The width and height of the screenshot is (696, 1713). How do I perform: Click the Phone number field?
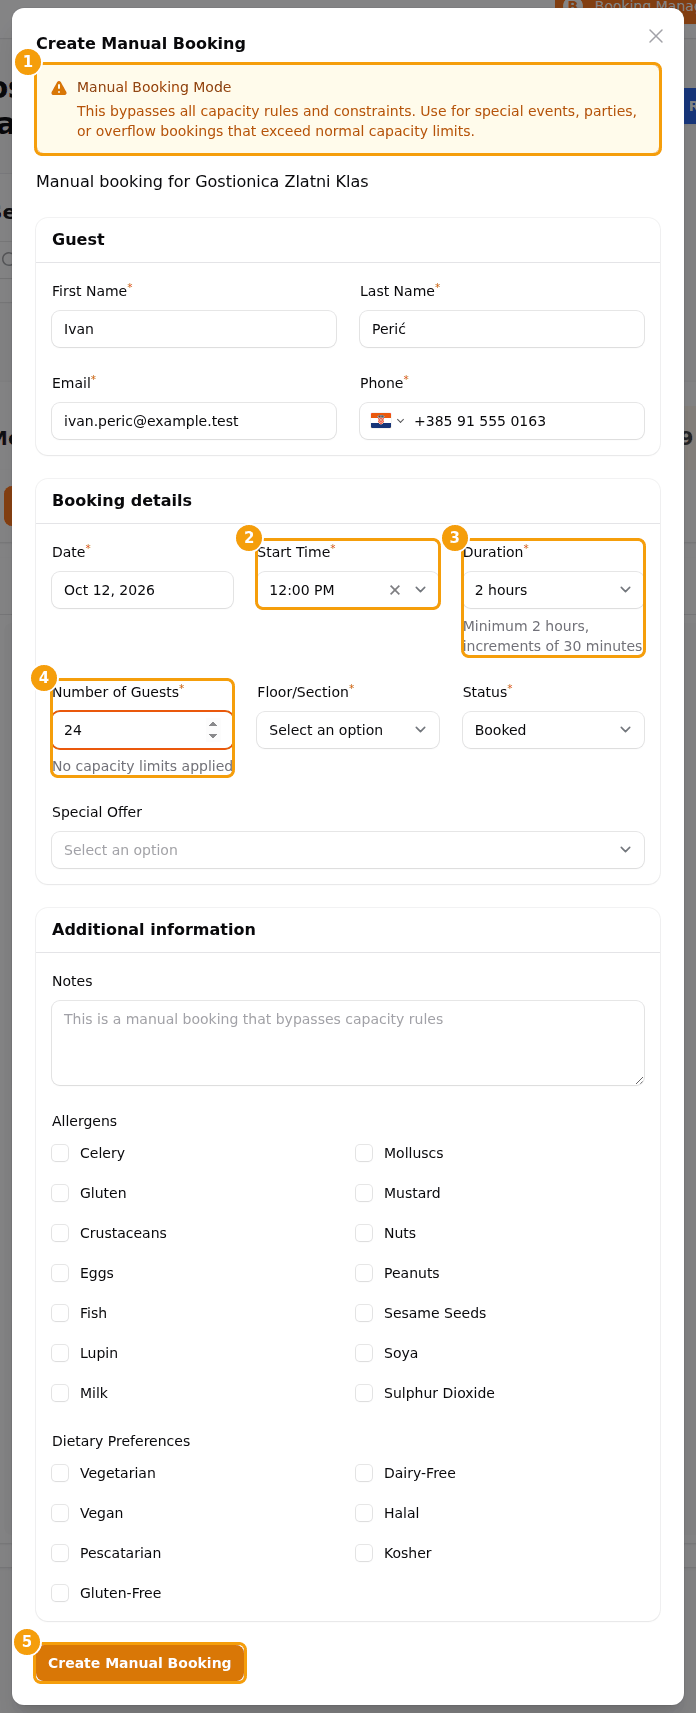tap(524, 421)
